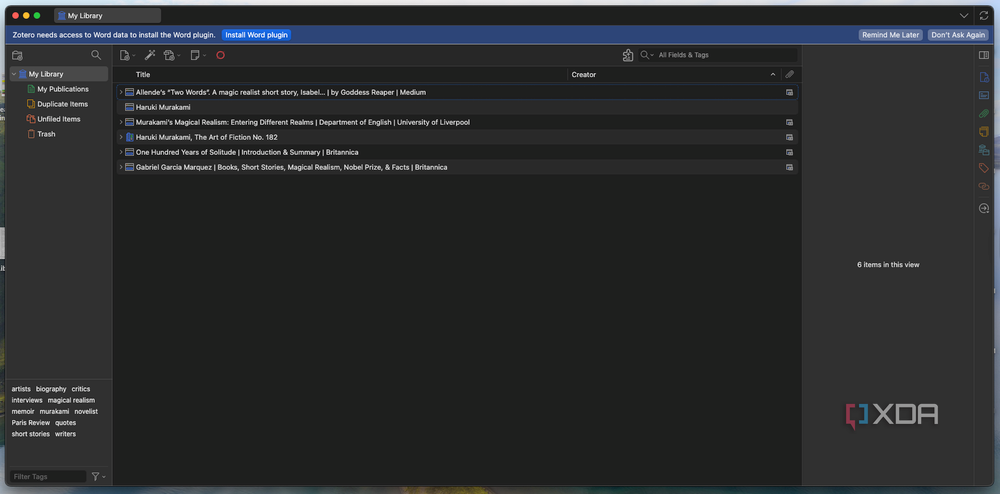Open the New Item toolbar button
This screenshot has height=494, width=1000.
[x=128, y=55]
